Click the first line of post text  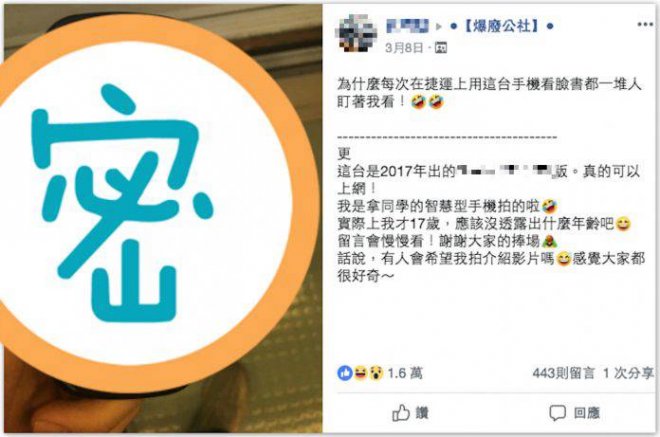click(x=489, y=84)
